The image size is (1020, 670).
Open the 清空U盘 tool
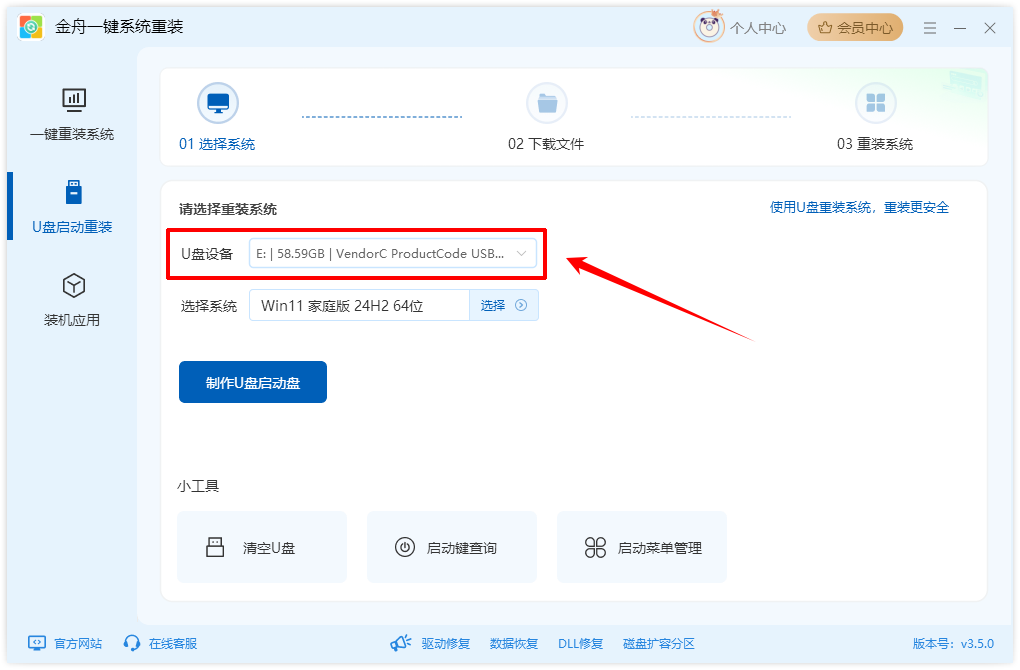pyautogui.click(x=262, y=547)
